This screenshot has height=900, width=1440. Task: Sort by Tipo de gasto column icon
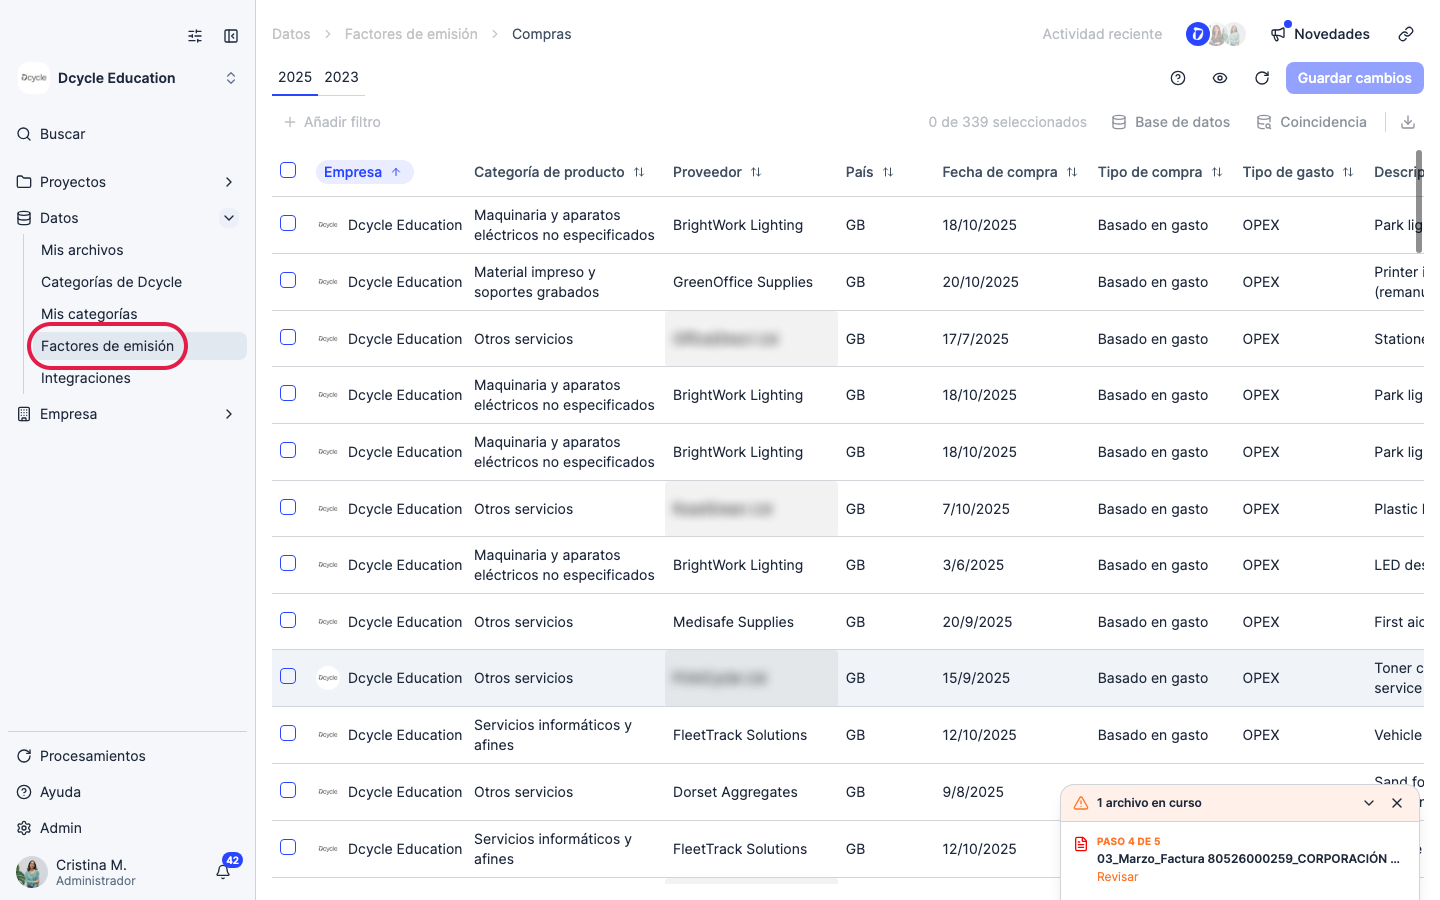pos(1348,172)
